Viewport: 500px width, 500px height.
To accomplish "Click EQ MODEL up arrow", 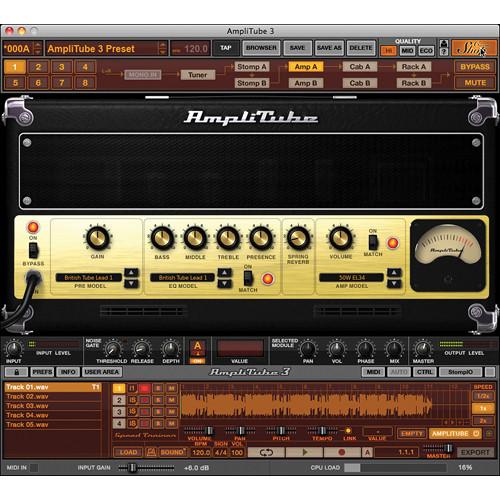I will tap(225, 273).
